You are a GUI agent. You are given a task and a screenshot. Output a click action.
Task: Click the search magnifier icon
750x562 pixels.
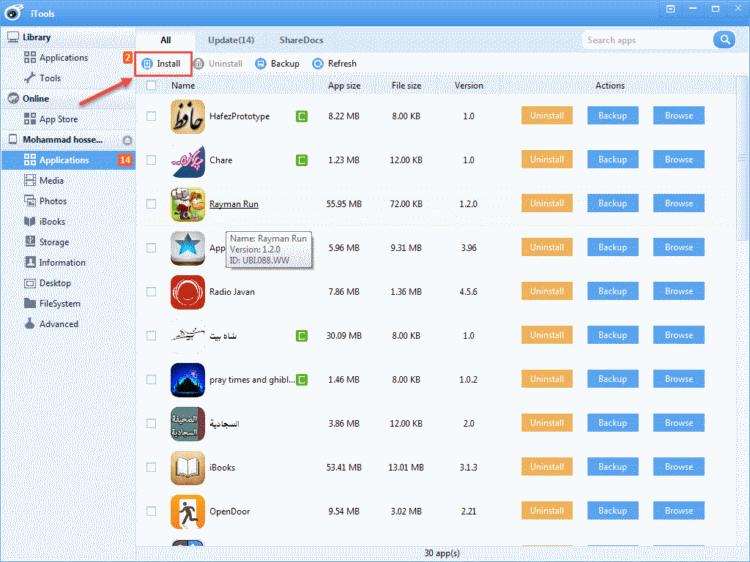click(x=723, y=40)
